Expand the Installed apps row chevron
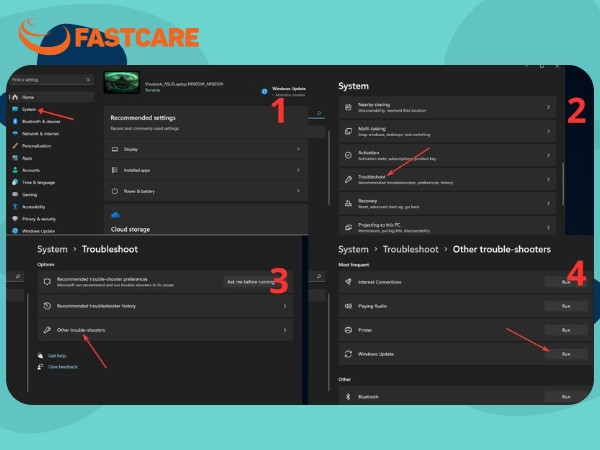 [x=298, y=170]
